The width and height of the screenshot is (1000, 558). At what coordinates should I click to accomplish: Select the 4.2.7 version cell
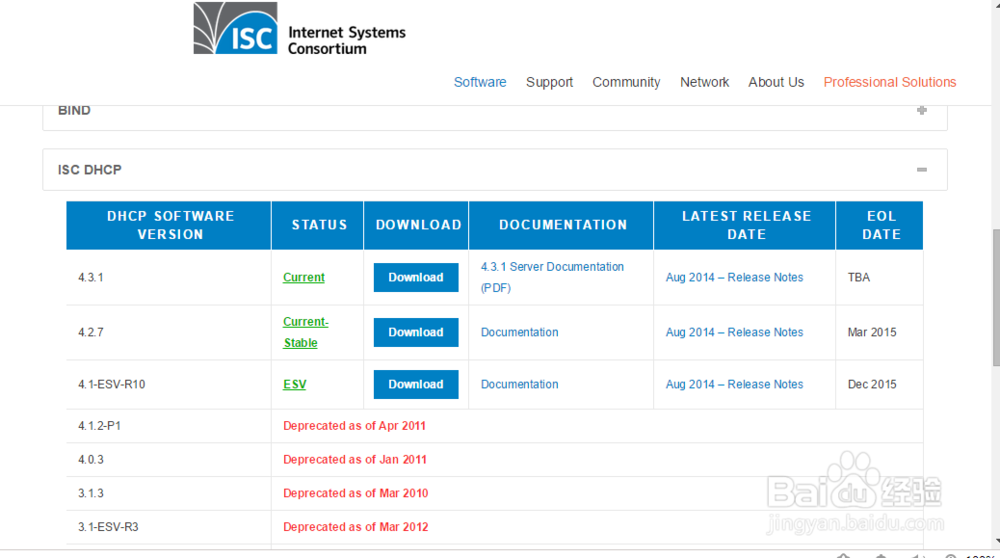(169, 332)
